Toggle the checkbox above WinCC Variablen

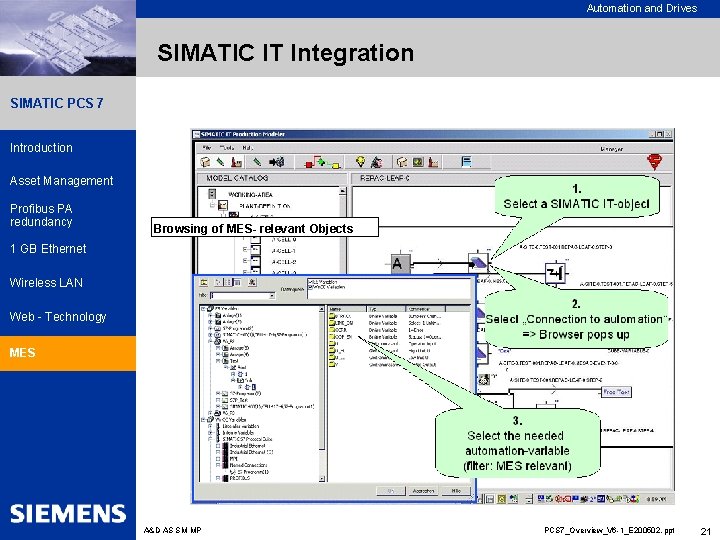click(x=310, y=282)
